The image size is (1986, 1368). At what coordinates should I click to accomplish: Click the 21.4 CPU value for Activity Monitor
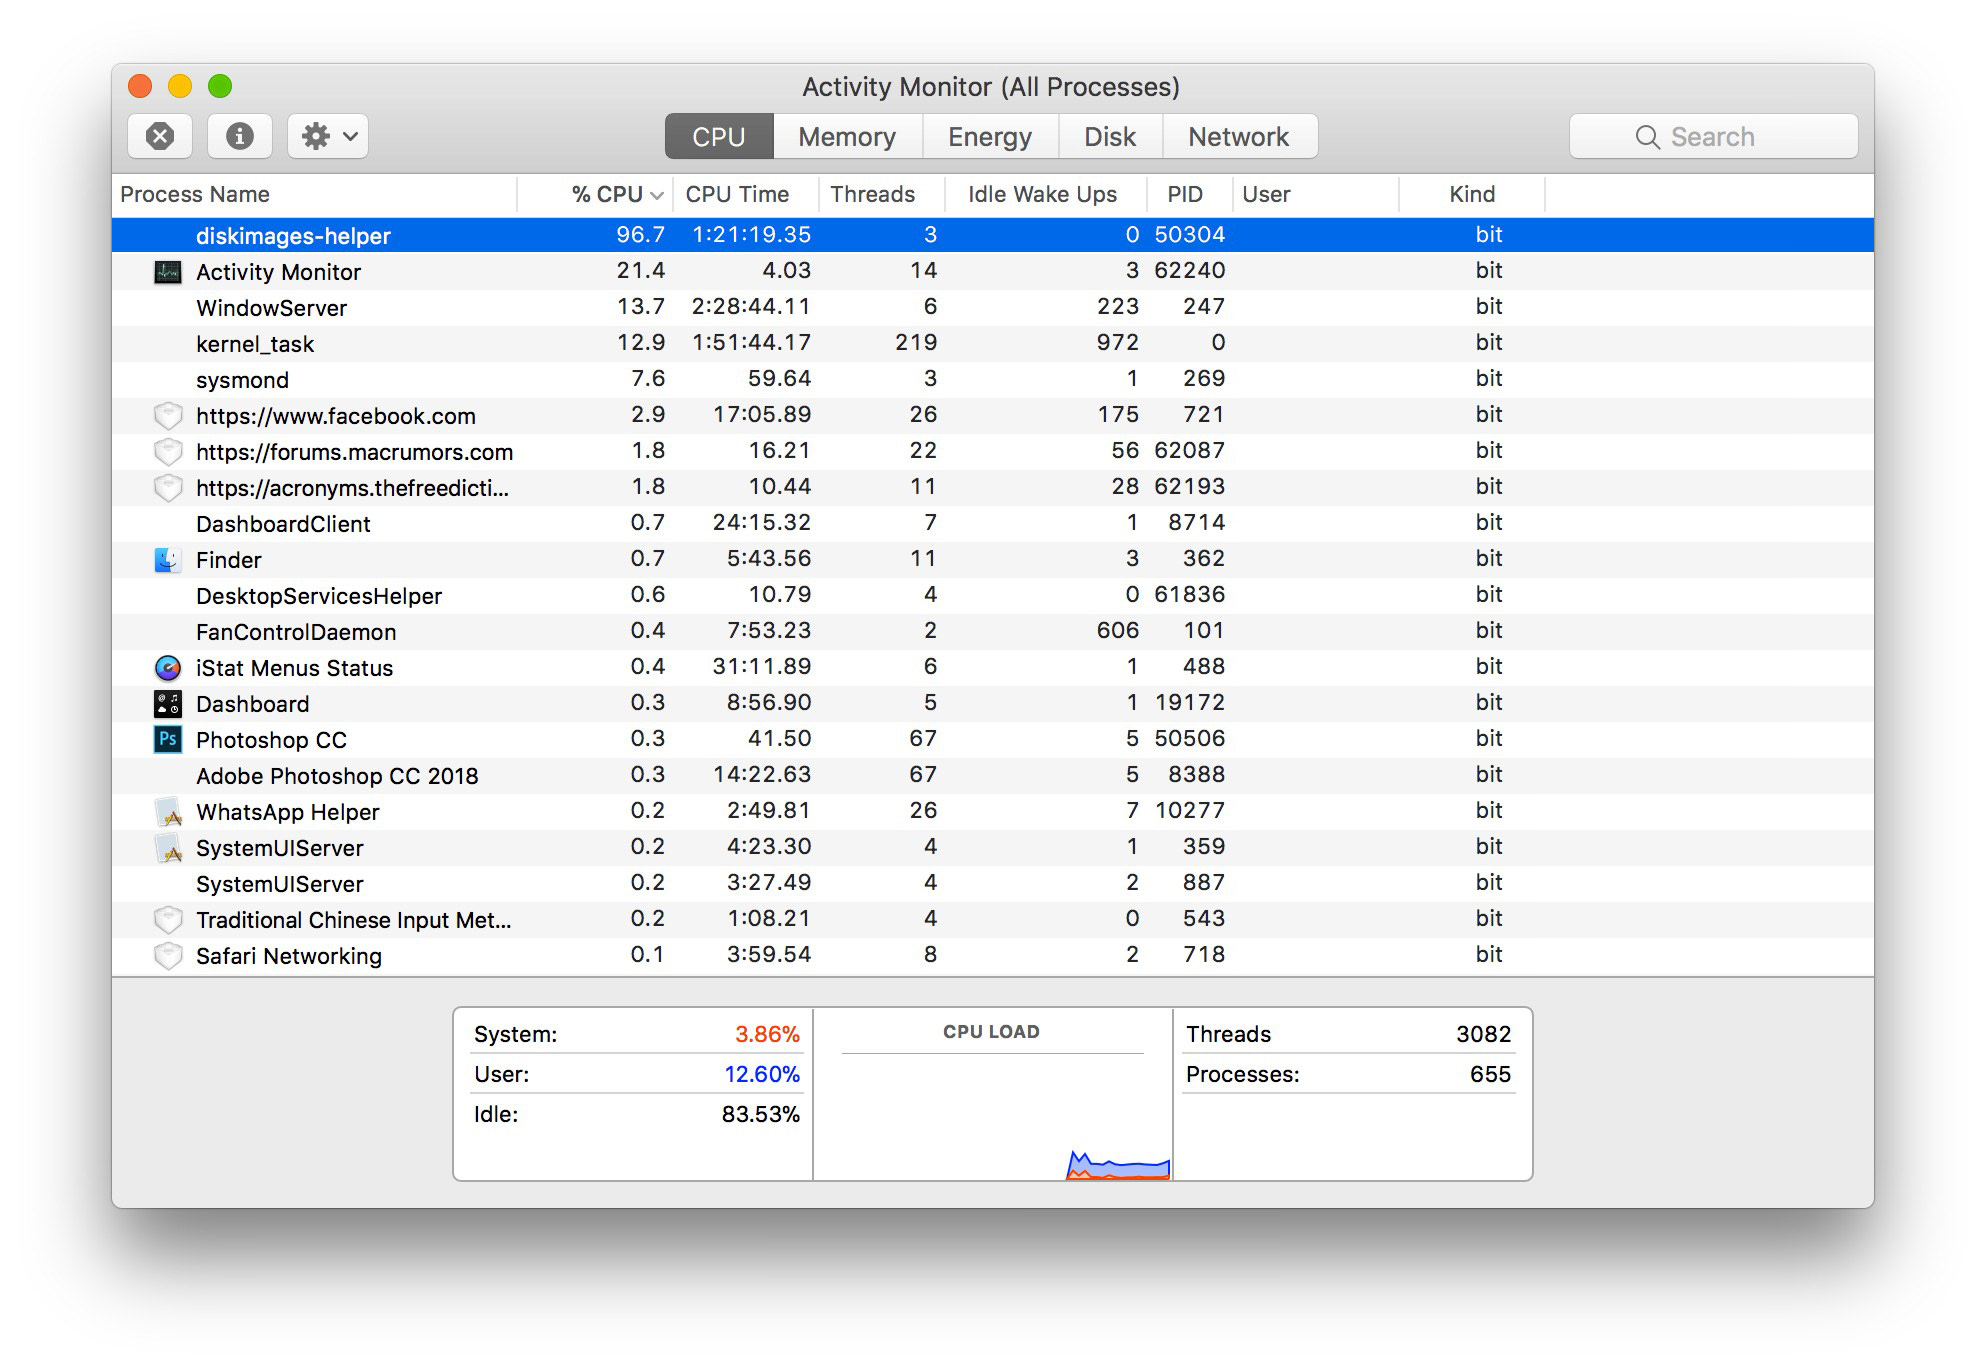click(641, 271)
